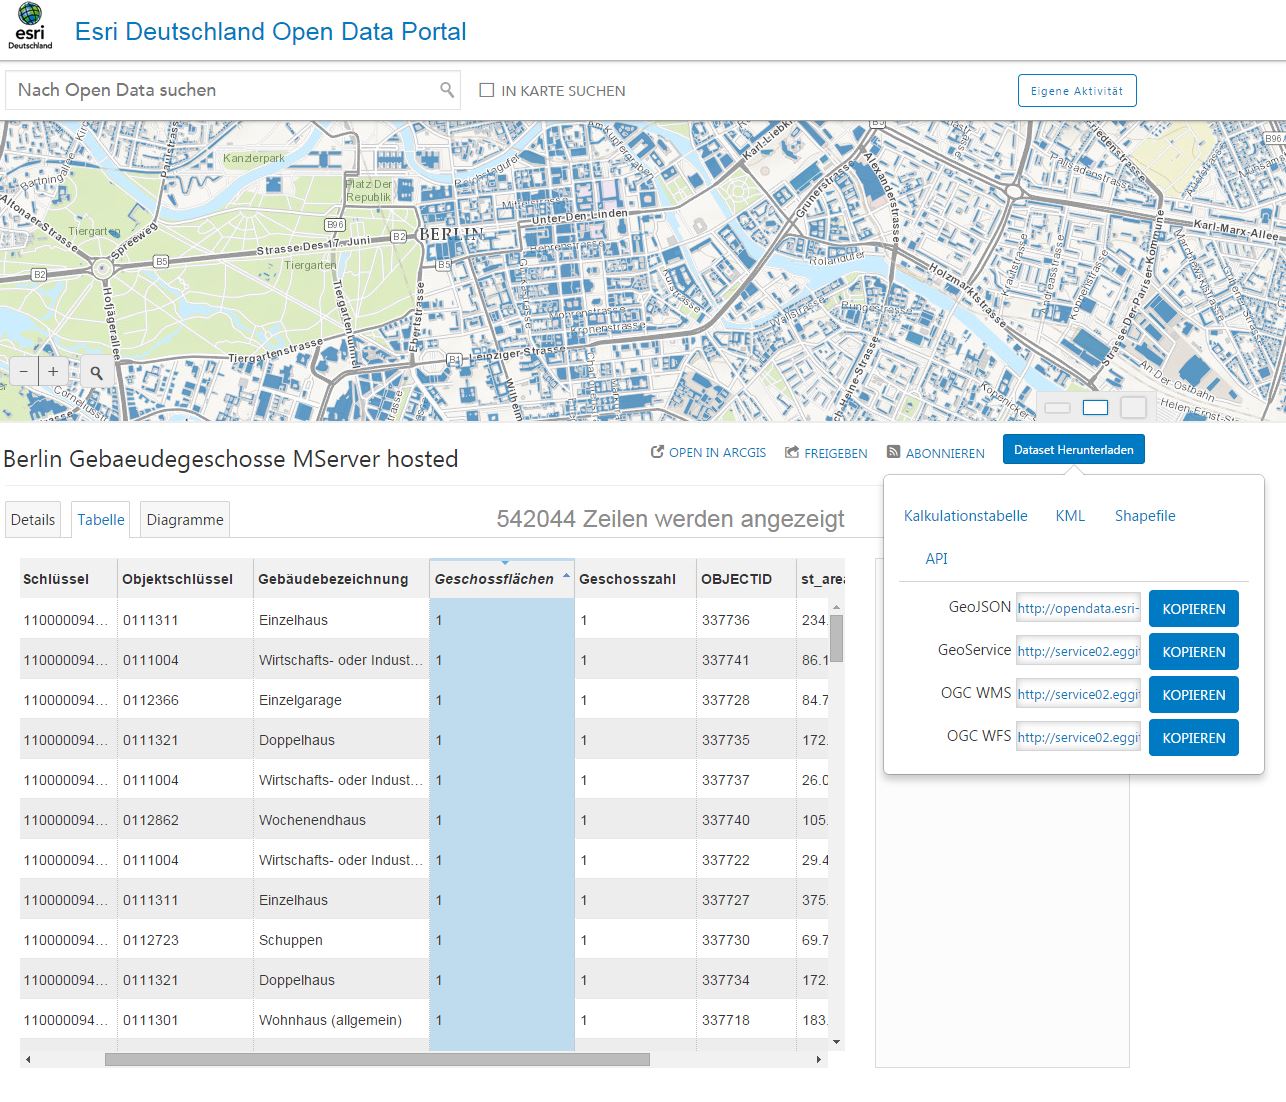Click the Open in ArcGIS icon
Image resolution: width=1286 pixels, height=1102 pixels.
pos(657,451)
